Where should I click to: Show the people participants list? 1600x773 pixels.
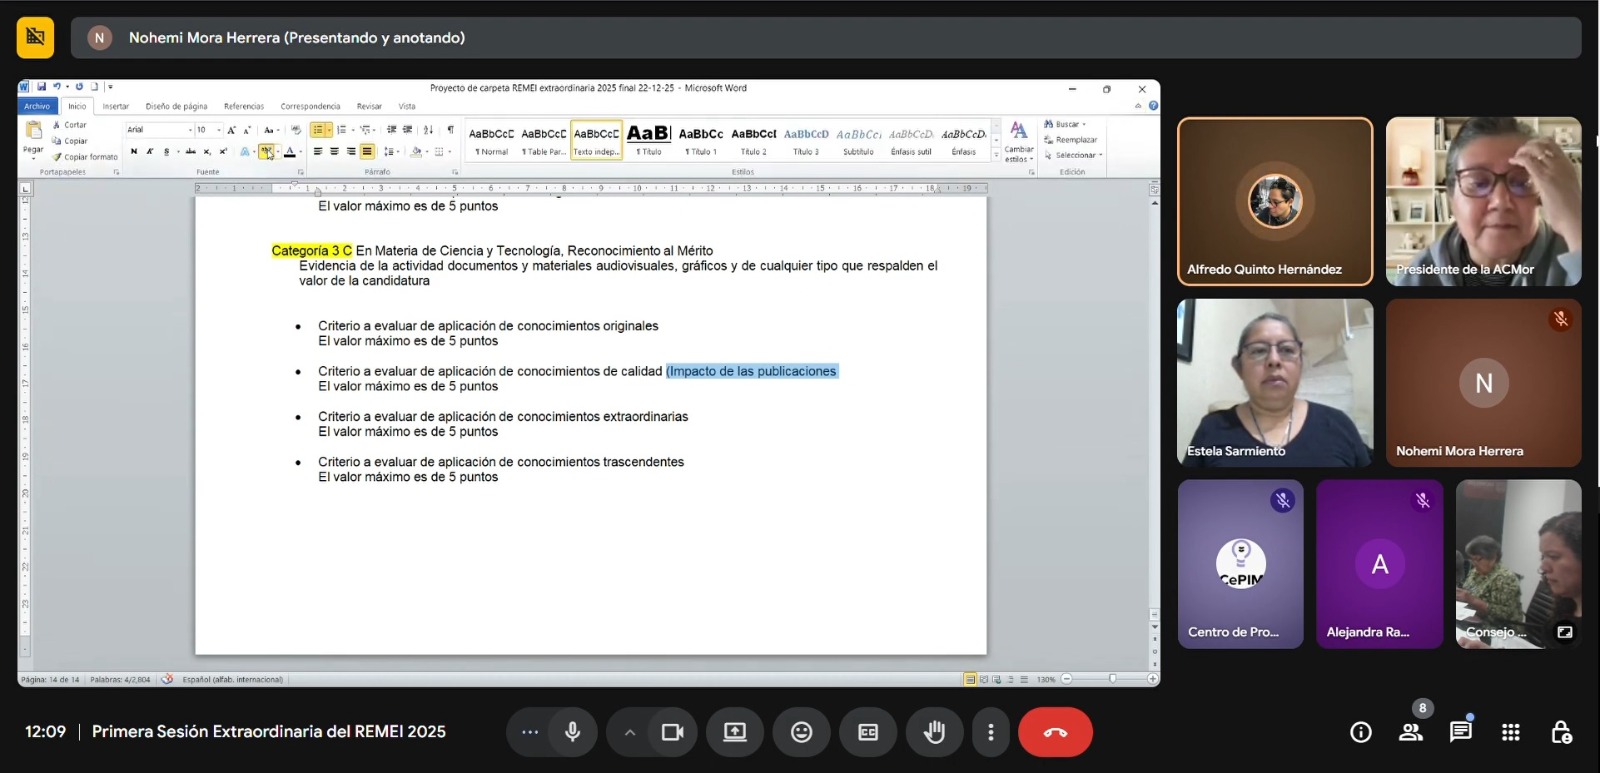click(x=1411, y=732)
